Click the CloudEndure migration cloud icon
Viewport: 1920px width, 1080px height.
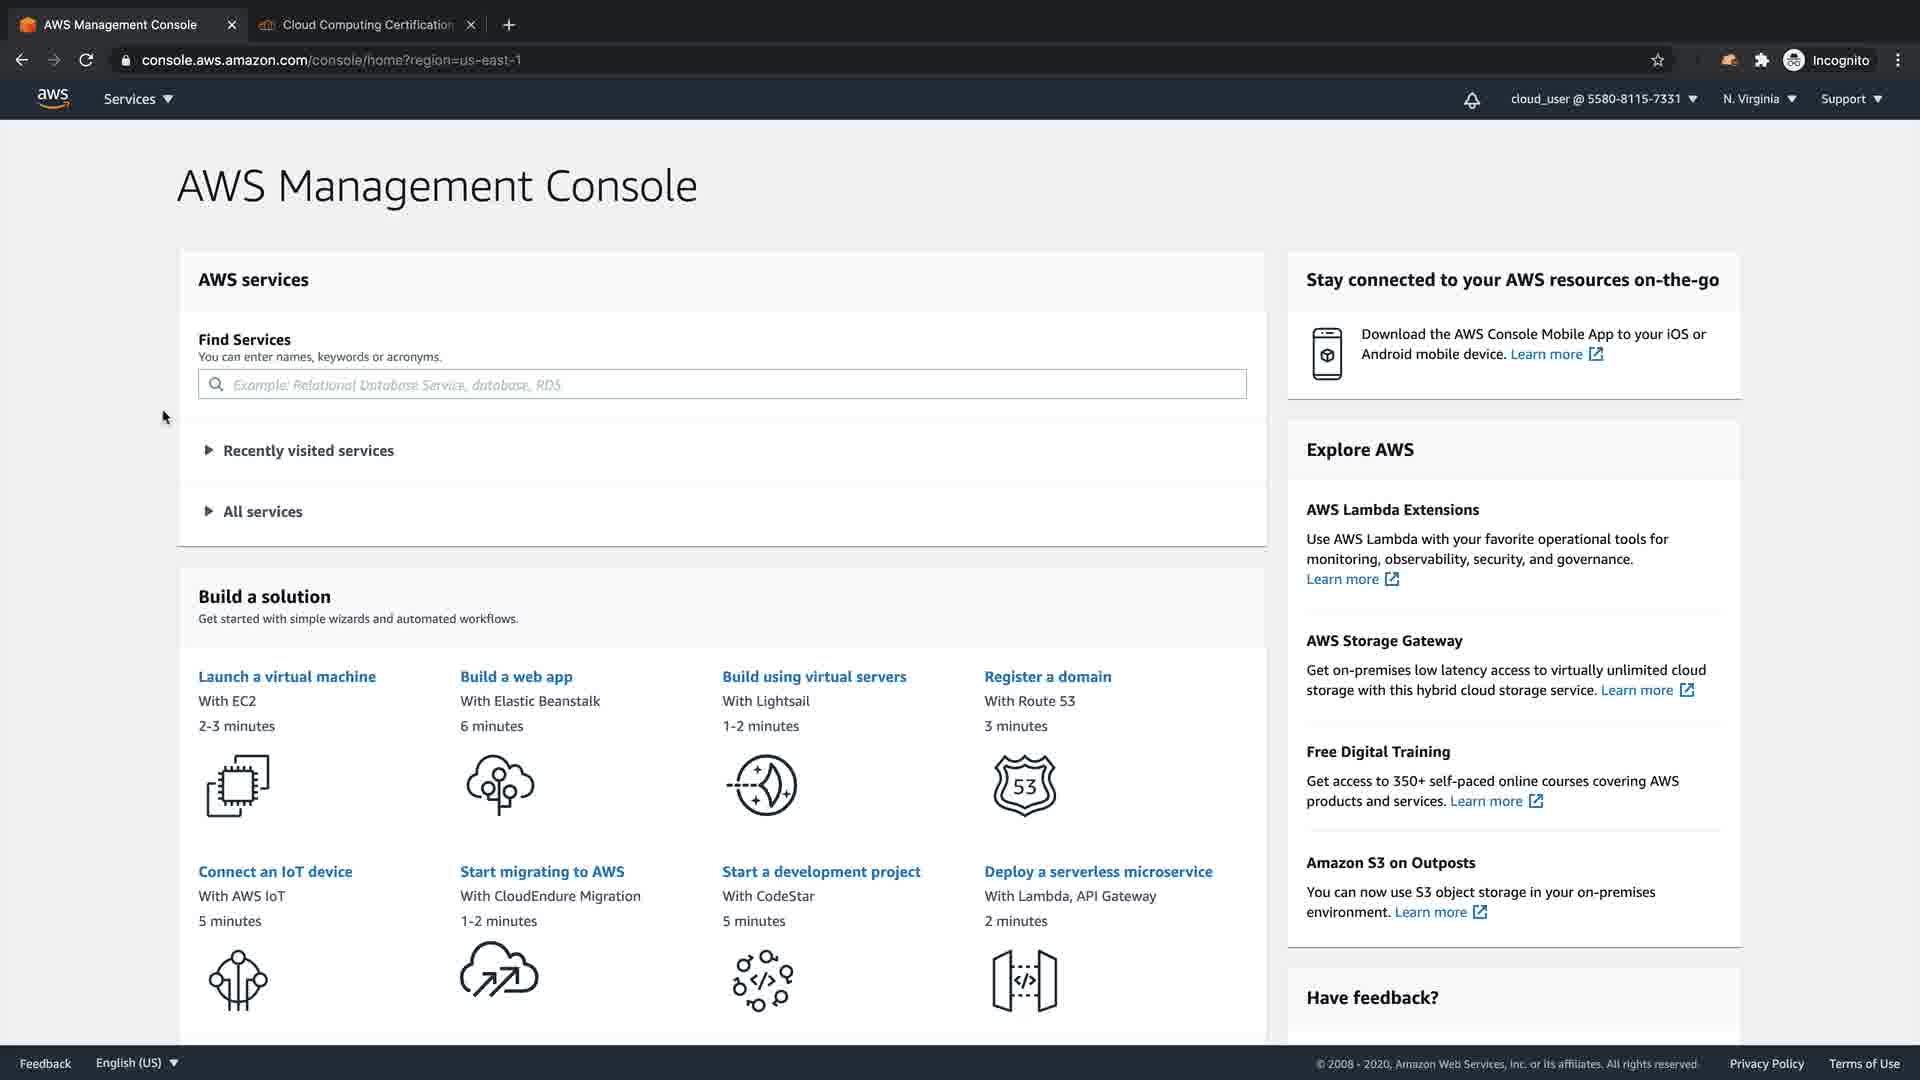coord(499,970)
